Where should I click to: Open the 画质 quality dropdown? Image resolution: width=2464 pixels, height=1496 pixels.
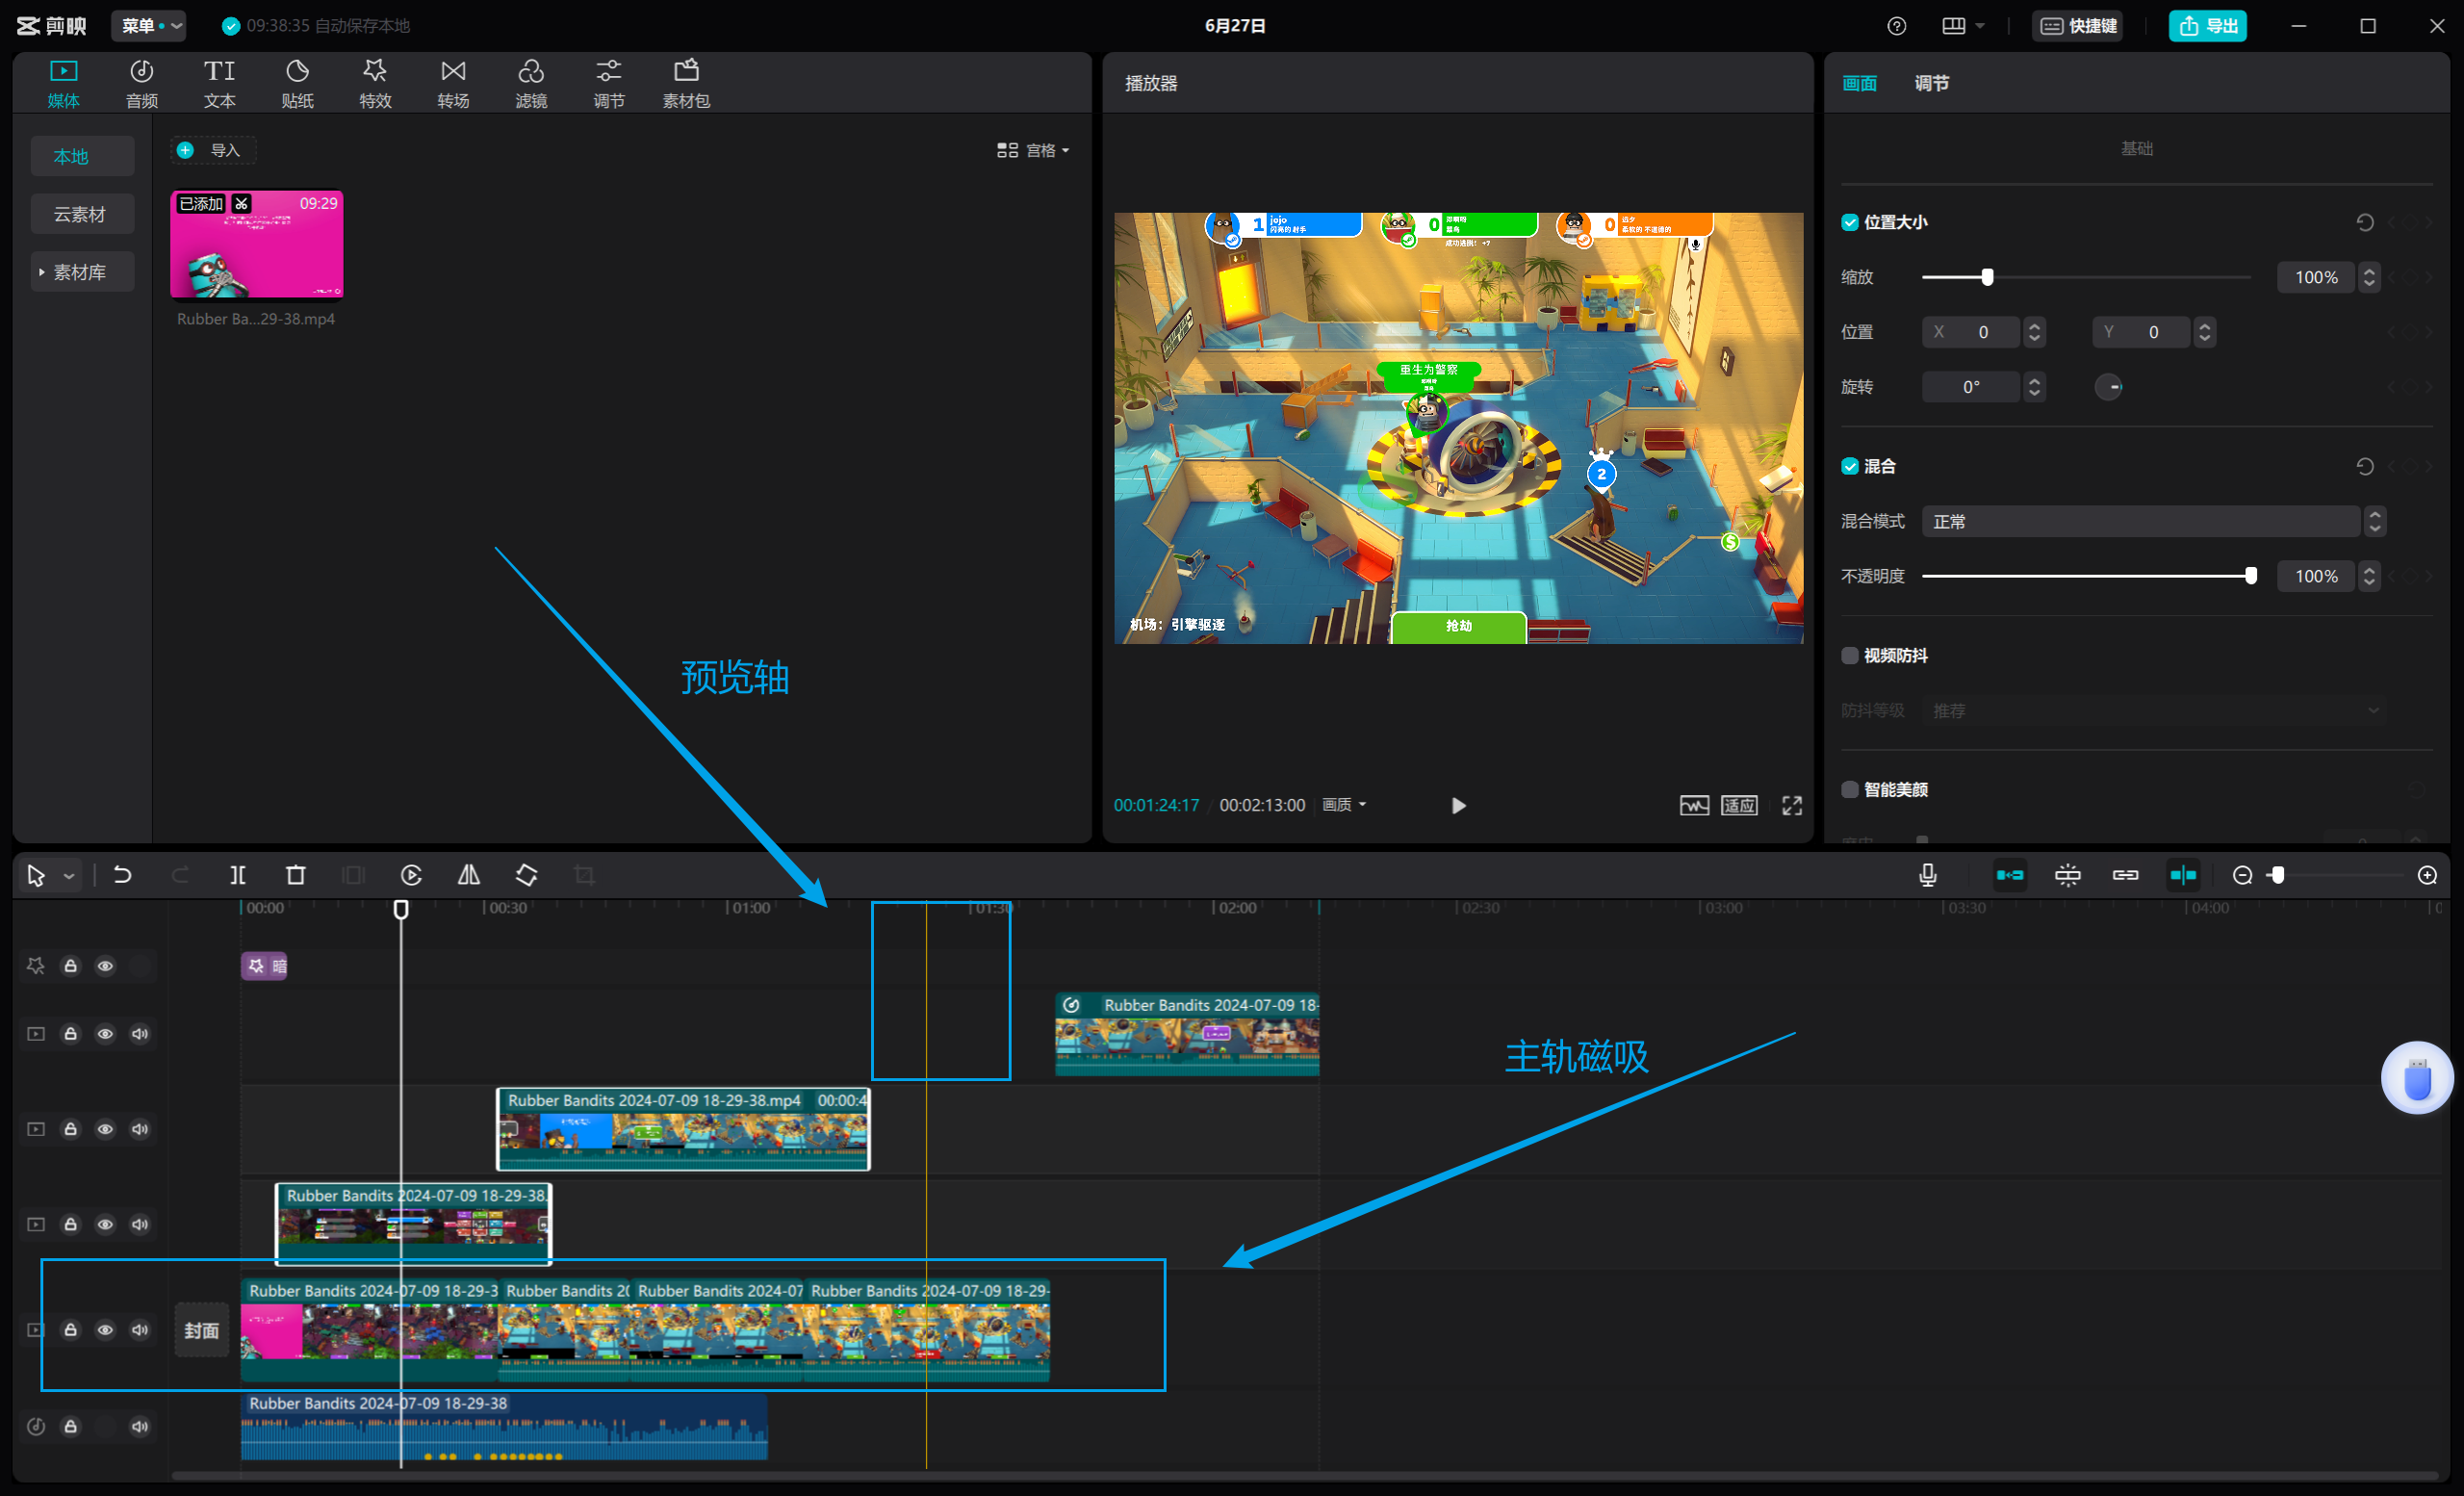pyautogui.click(x=1344, y=805)
